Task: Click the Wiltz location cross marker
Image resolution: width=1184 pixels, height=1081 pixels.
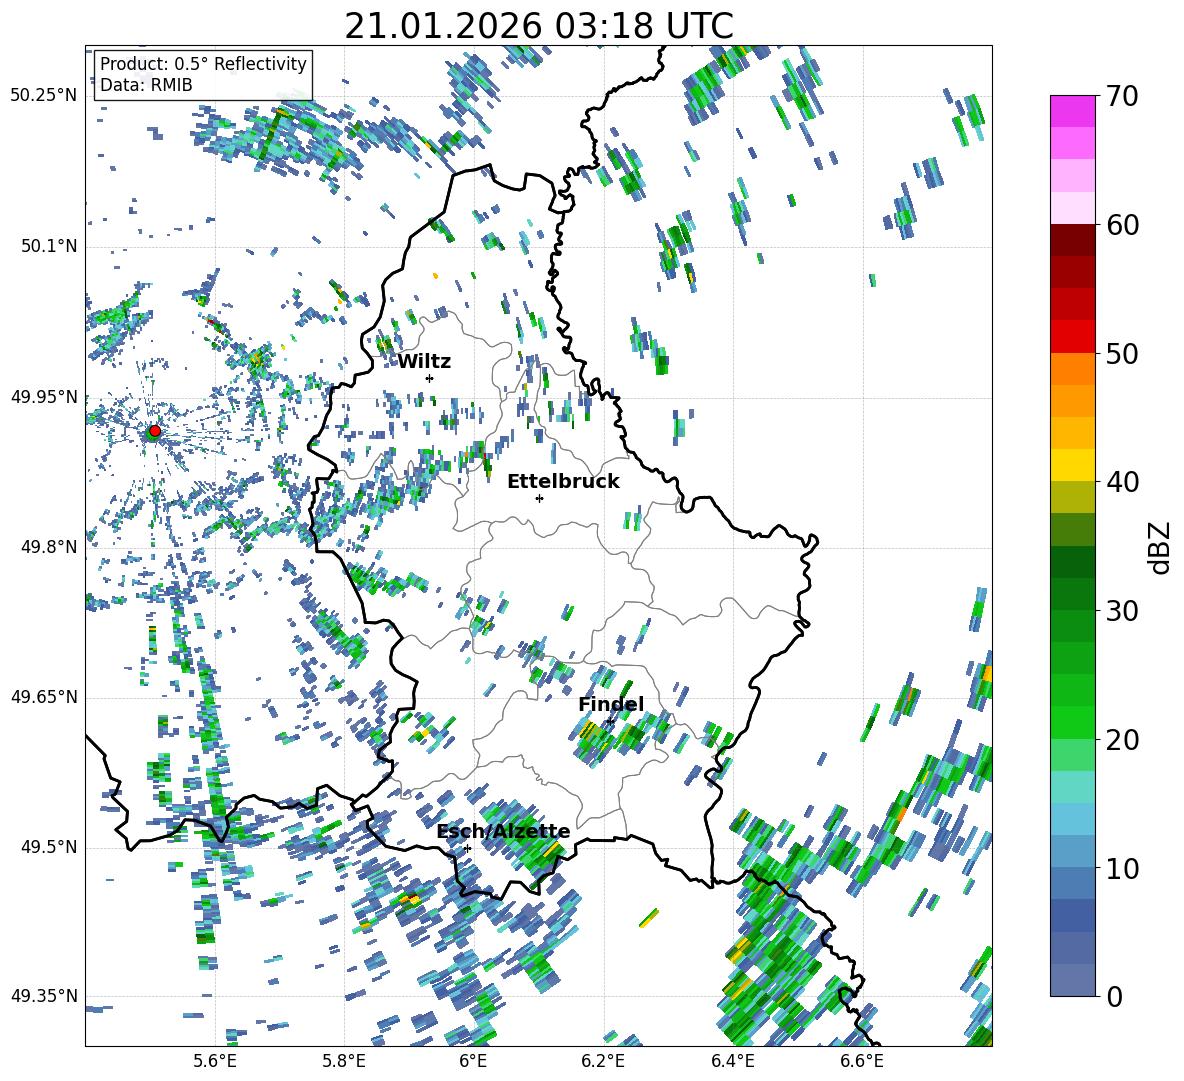Action: (x=430, y=378)
